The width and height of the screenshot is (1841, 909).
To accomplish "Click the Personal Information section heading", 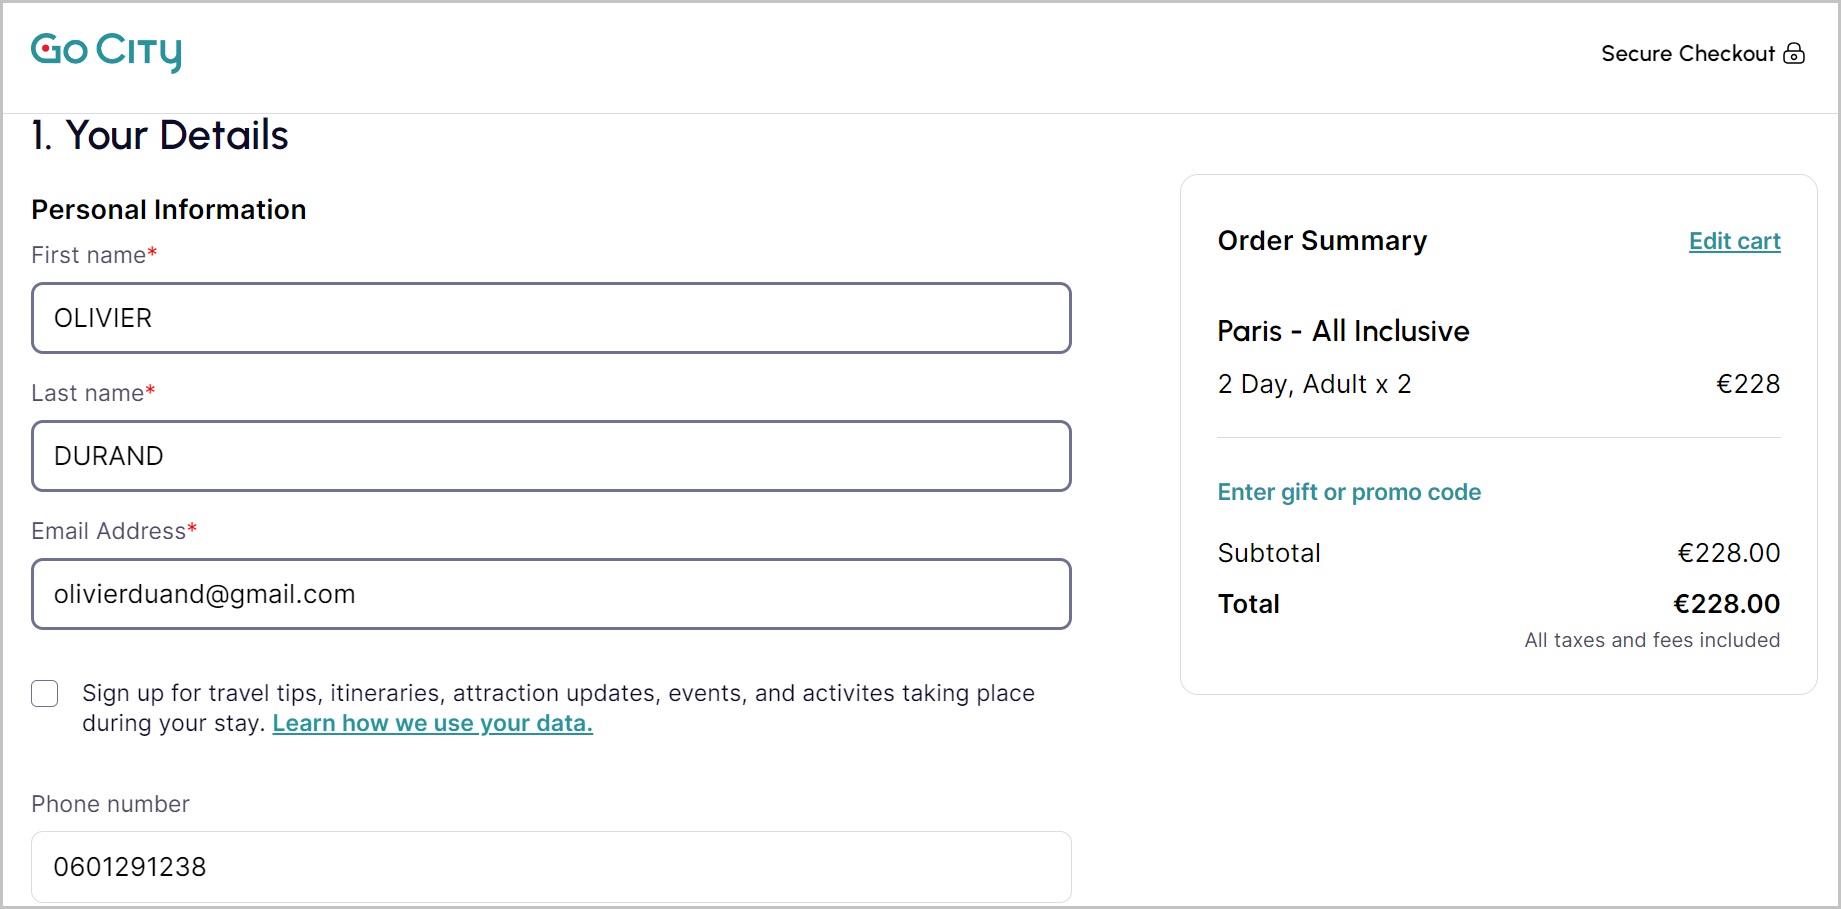I will point(169,210).
